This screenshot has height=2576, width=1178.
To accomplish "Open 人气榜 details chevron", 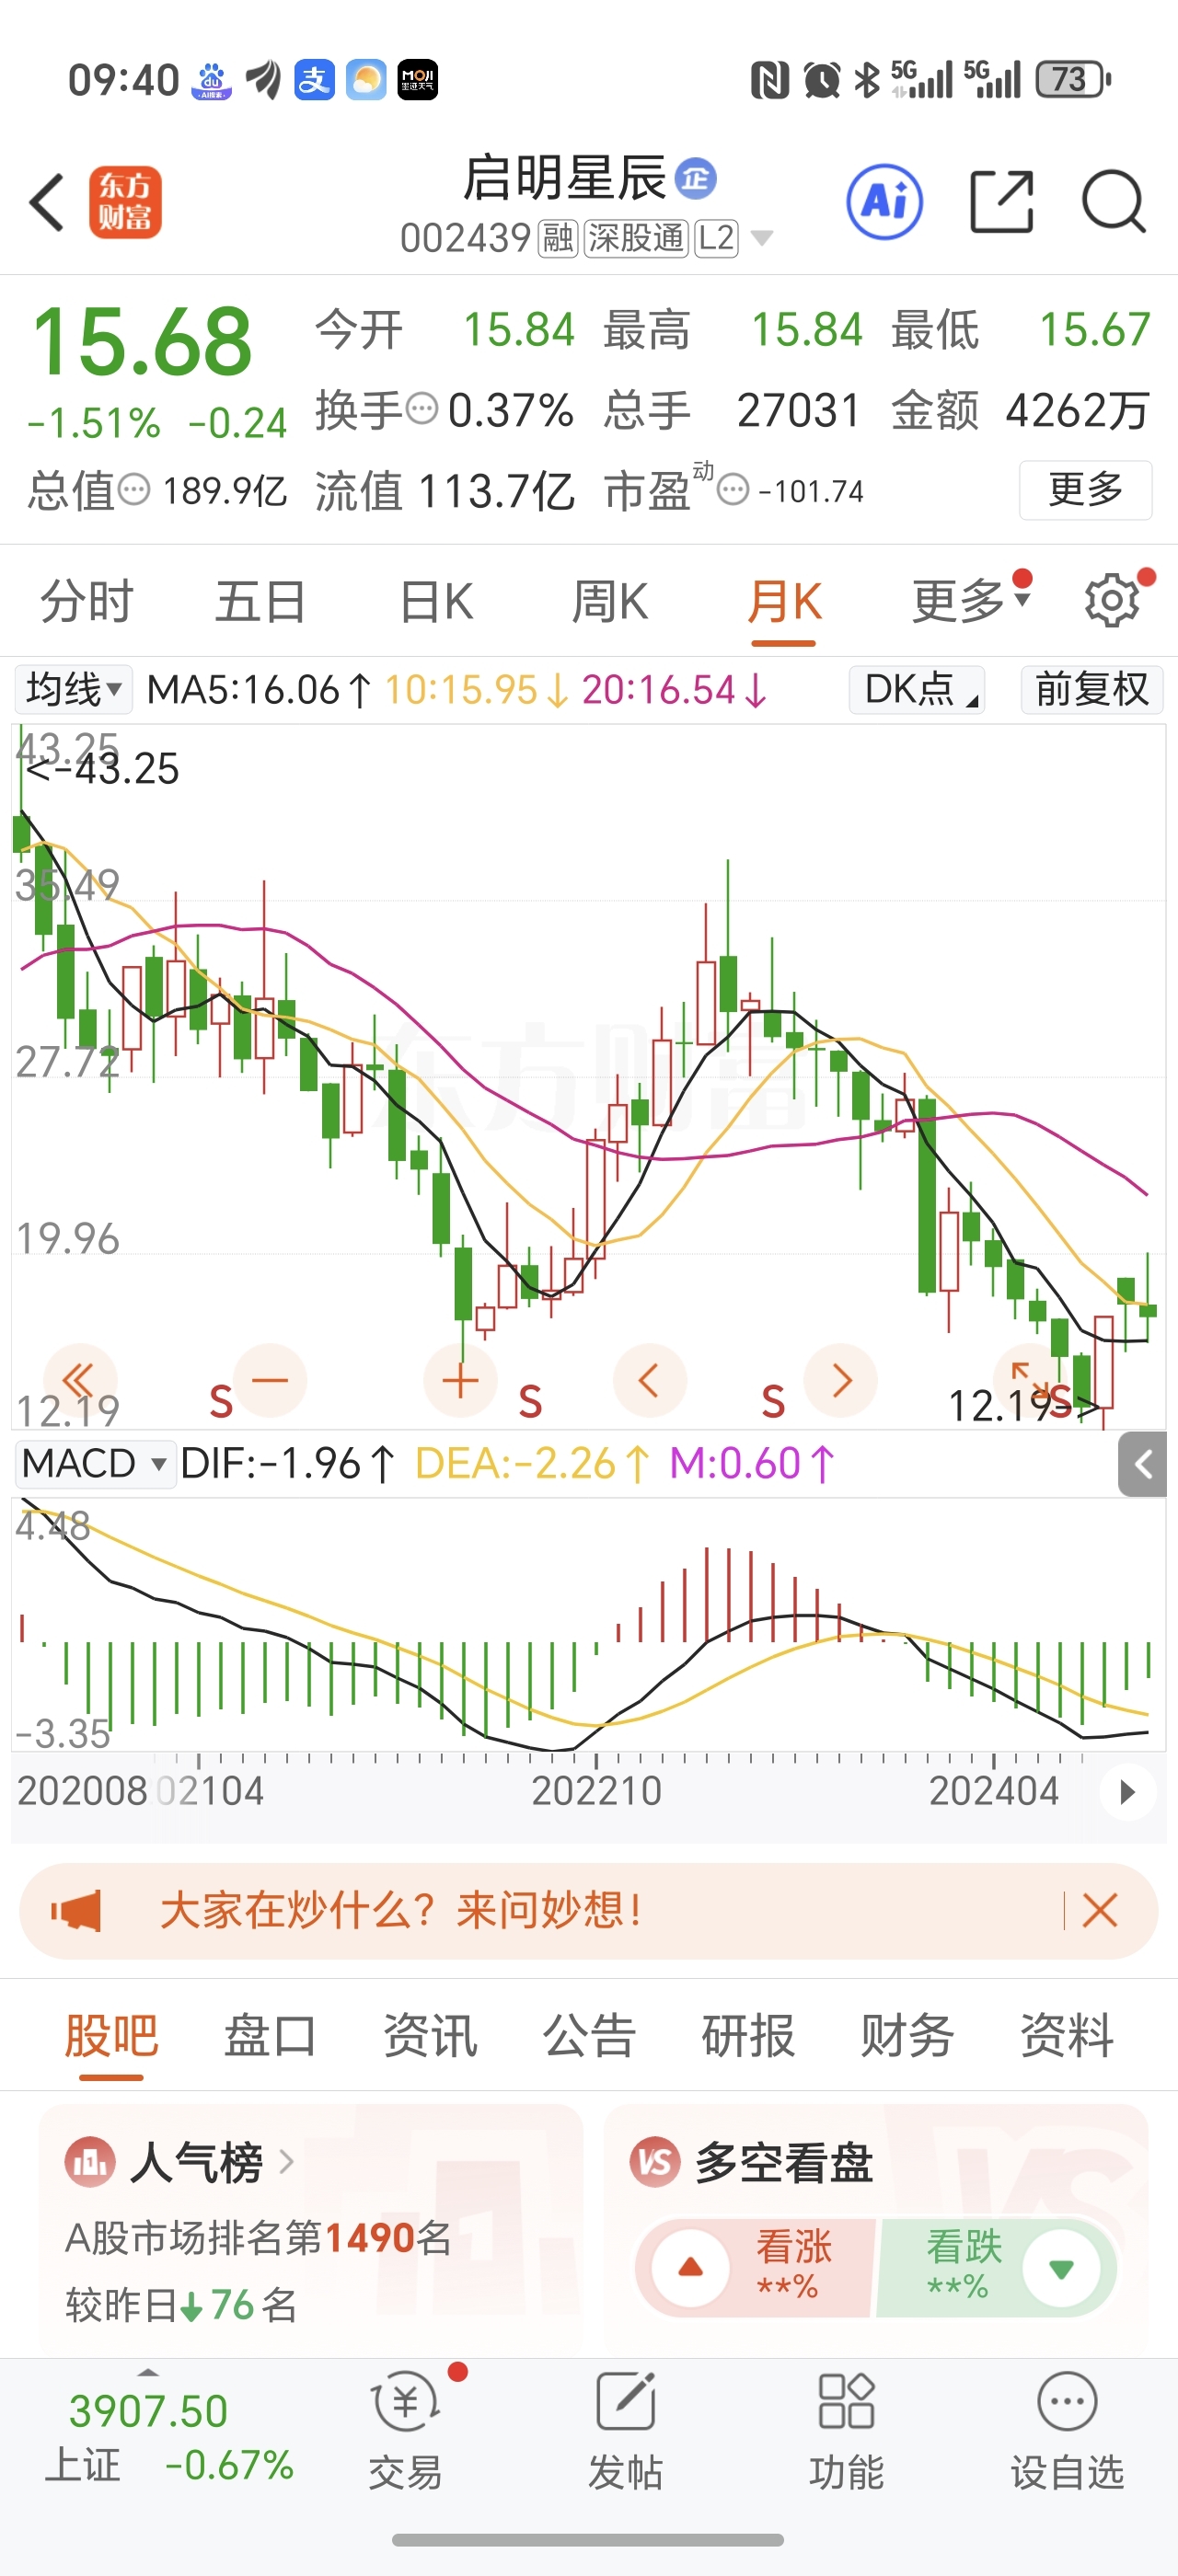I will click(x=286, y=2162).
